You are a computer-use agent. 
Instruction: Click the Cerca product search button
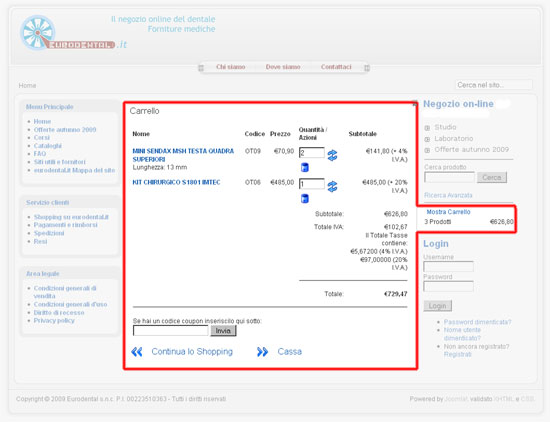click(491, 177)
